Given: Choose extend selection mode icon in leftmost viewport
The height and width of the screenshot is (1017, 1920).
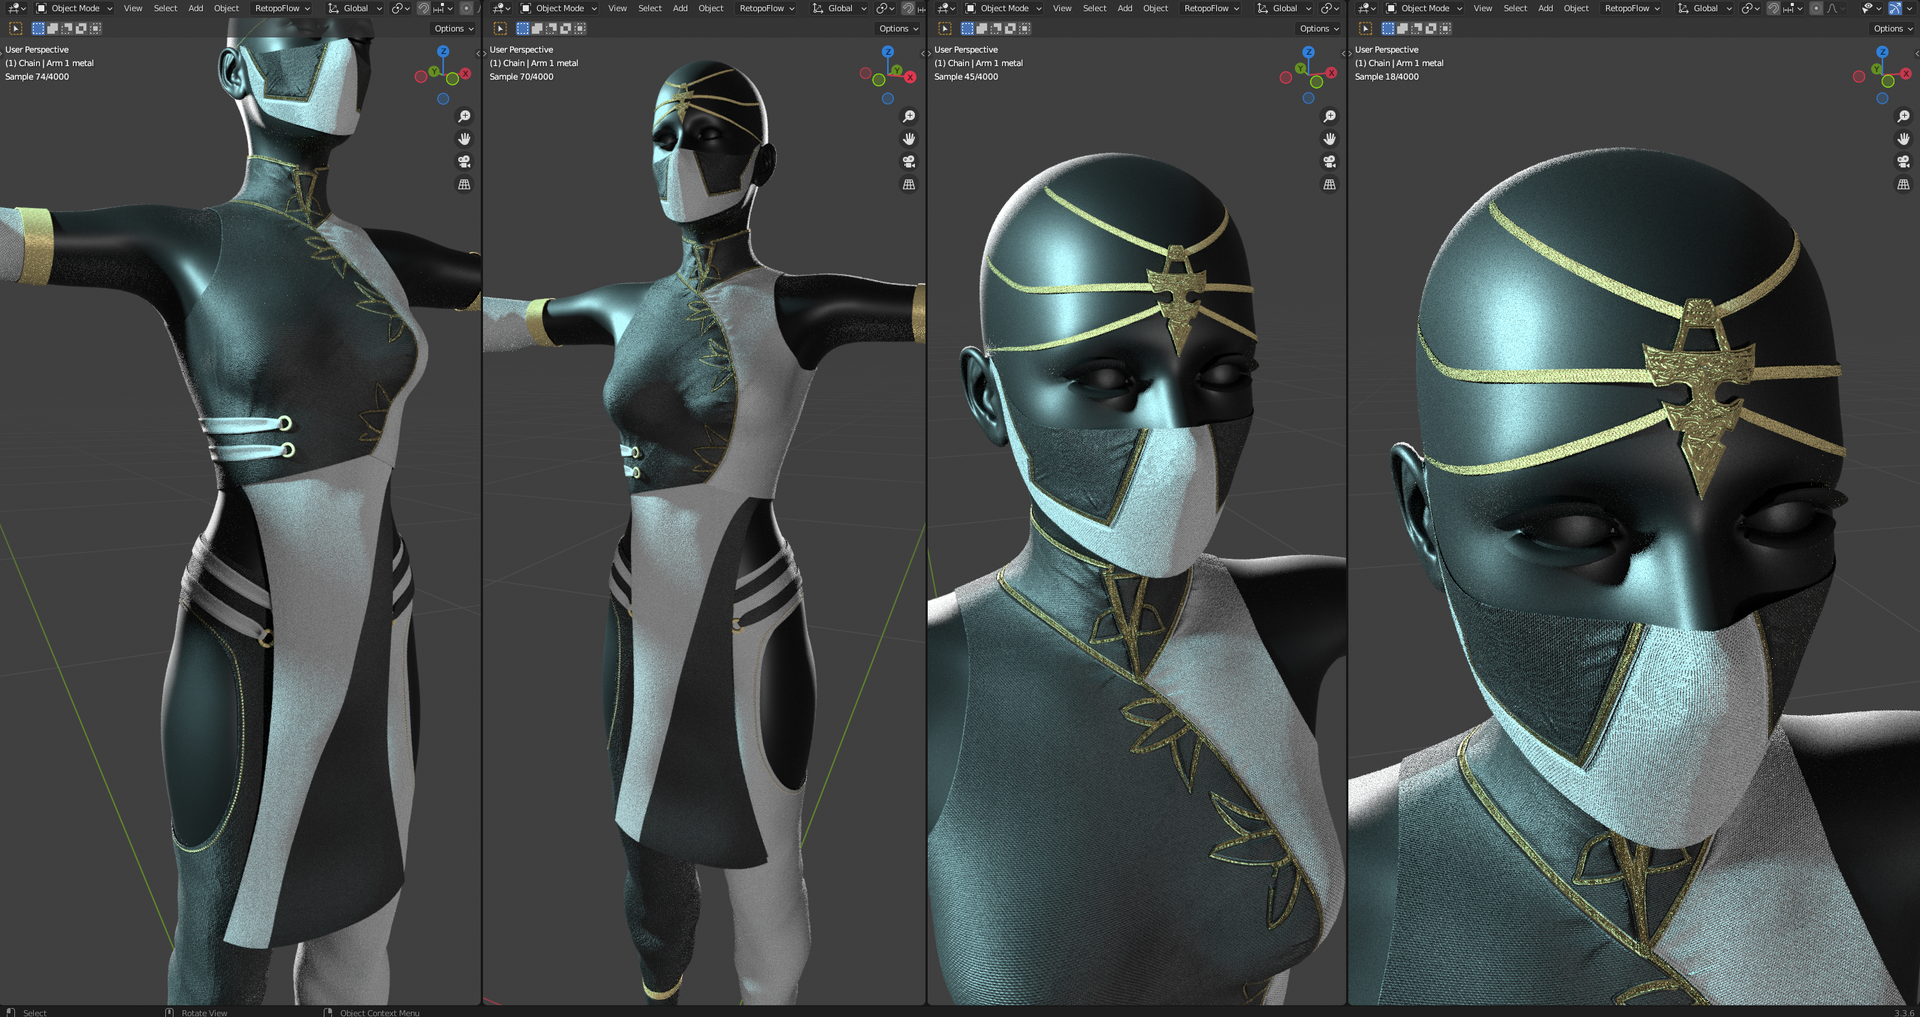Looking at the screenshot, I should (x=53, y=29).
